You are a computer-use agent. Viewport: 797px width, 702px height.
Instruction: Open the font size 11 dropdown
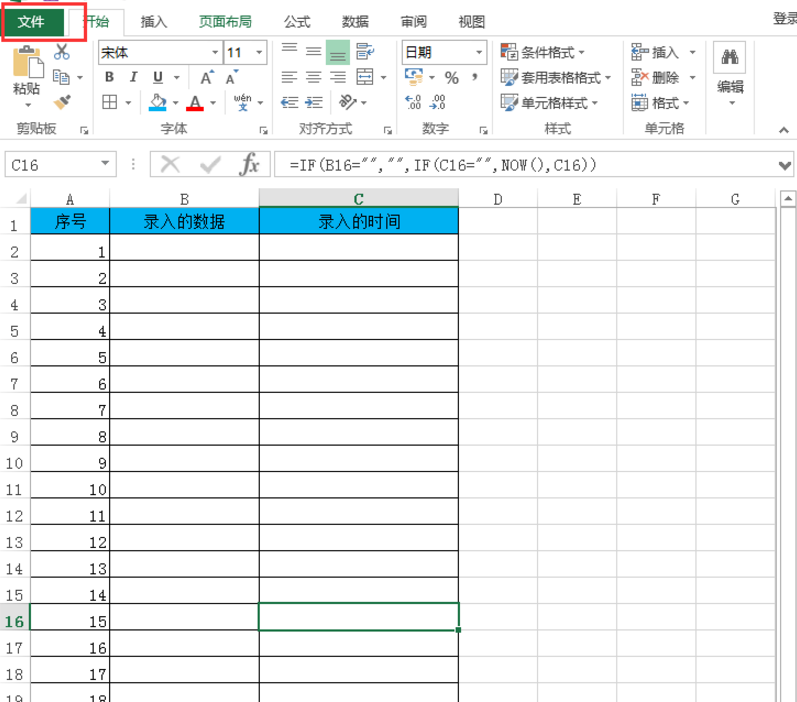coord(259,52)
